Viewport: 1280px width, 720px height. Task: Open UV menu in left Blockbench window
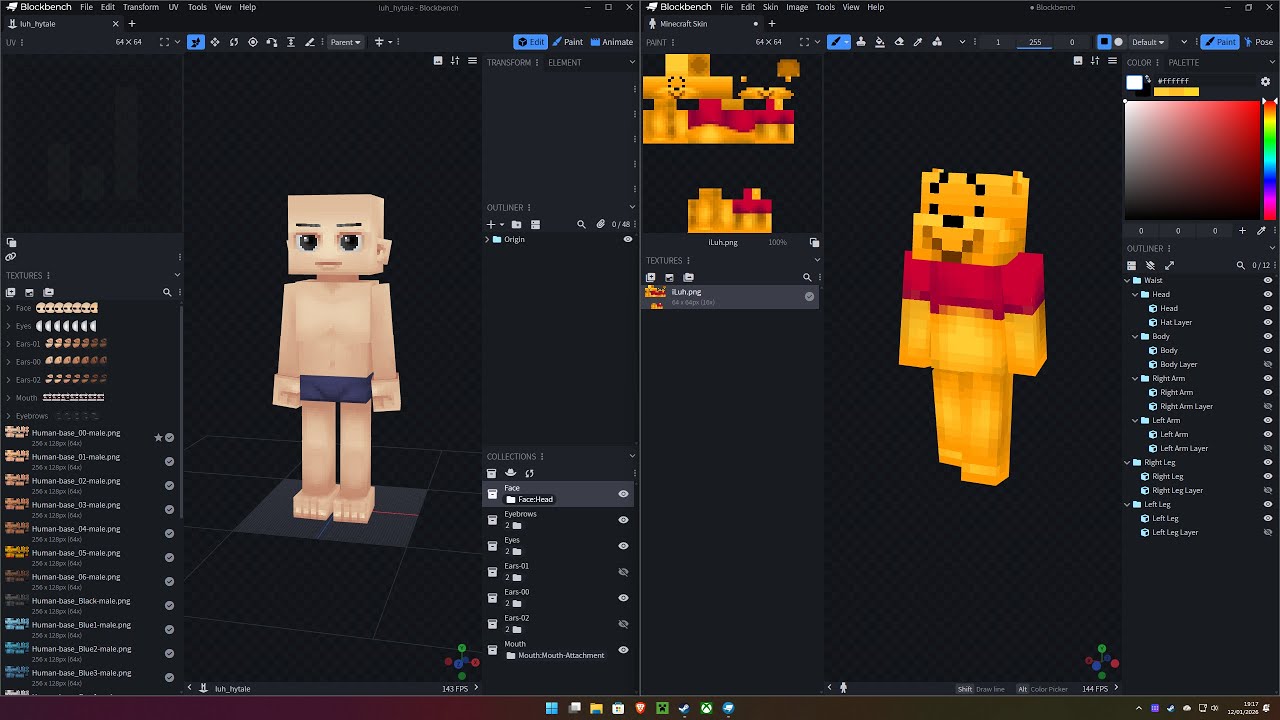pyautogui.click(x=173, y=7)
